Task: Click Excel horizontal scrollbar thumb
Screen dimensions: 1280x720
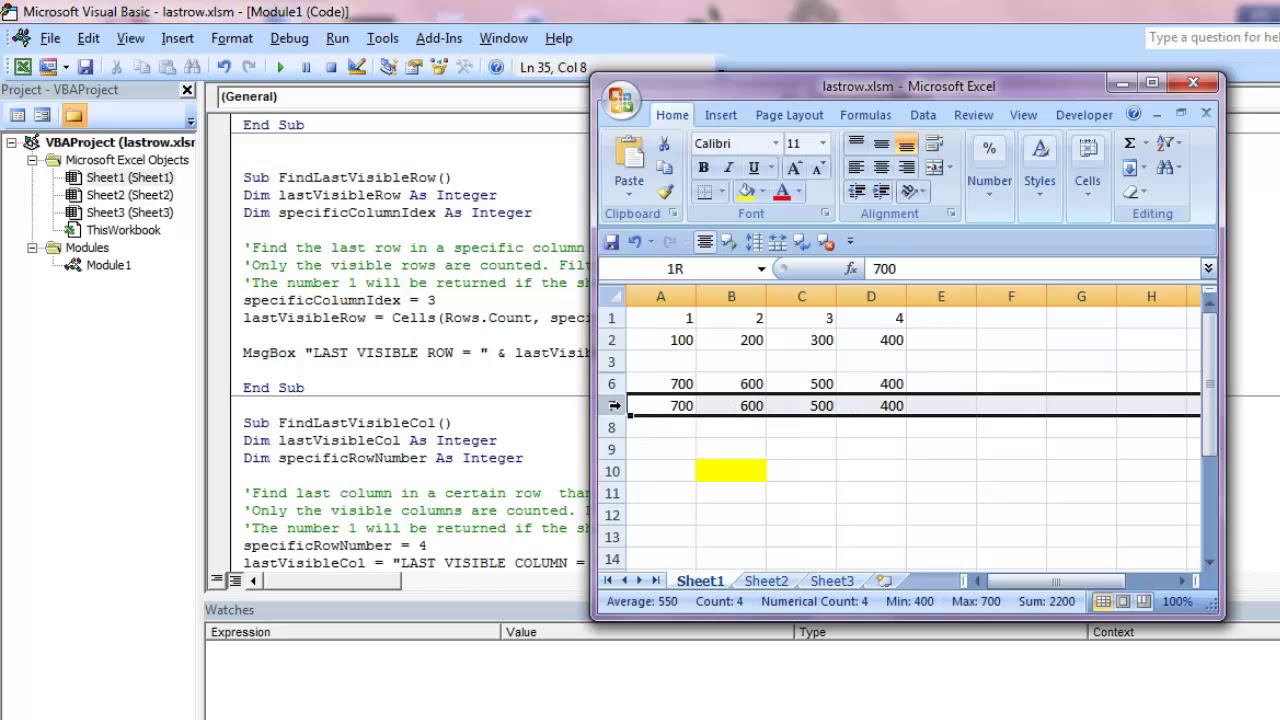Action: coord(1055,581)
